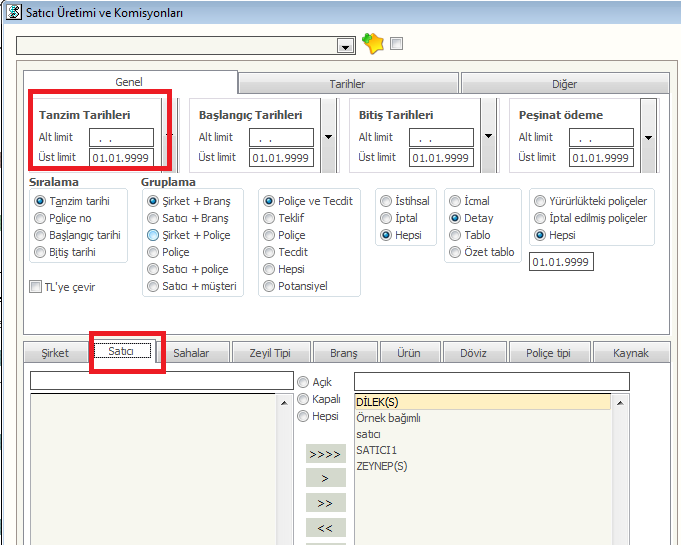Switch to the Tarihler tab

(347, 84)
